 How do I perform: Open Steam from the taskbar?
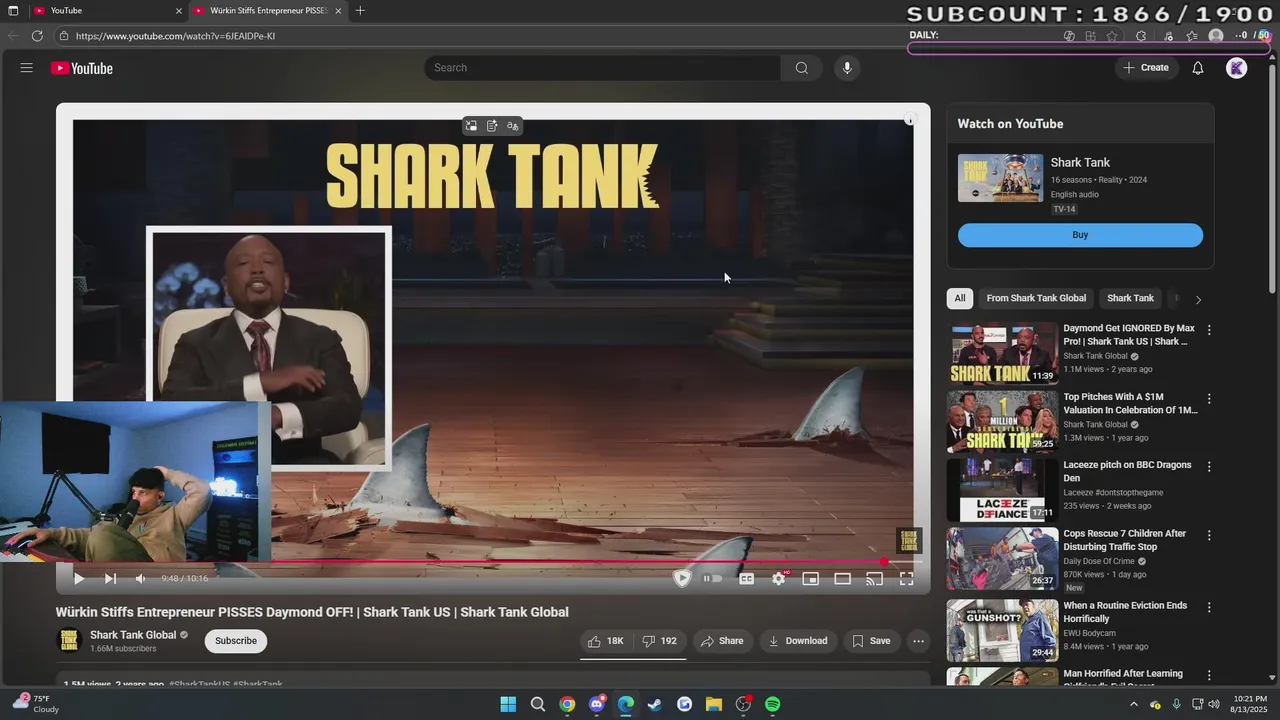tap(655, 704)
